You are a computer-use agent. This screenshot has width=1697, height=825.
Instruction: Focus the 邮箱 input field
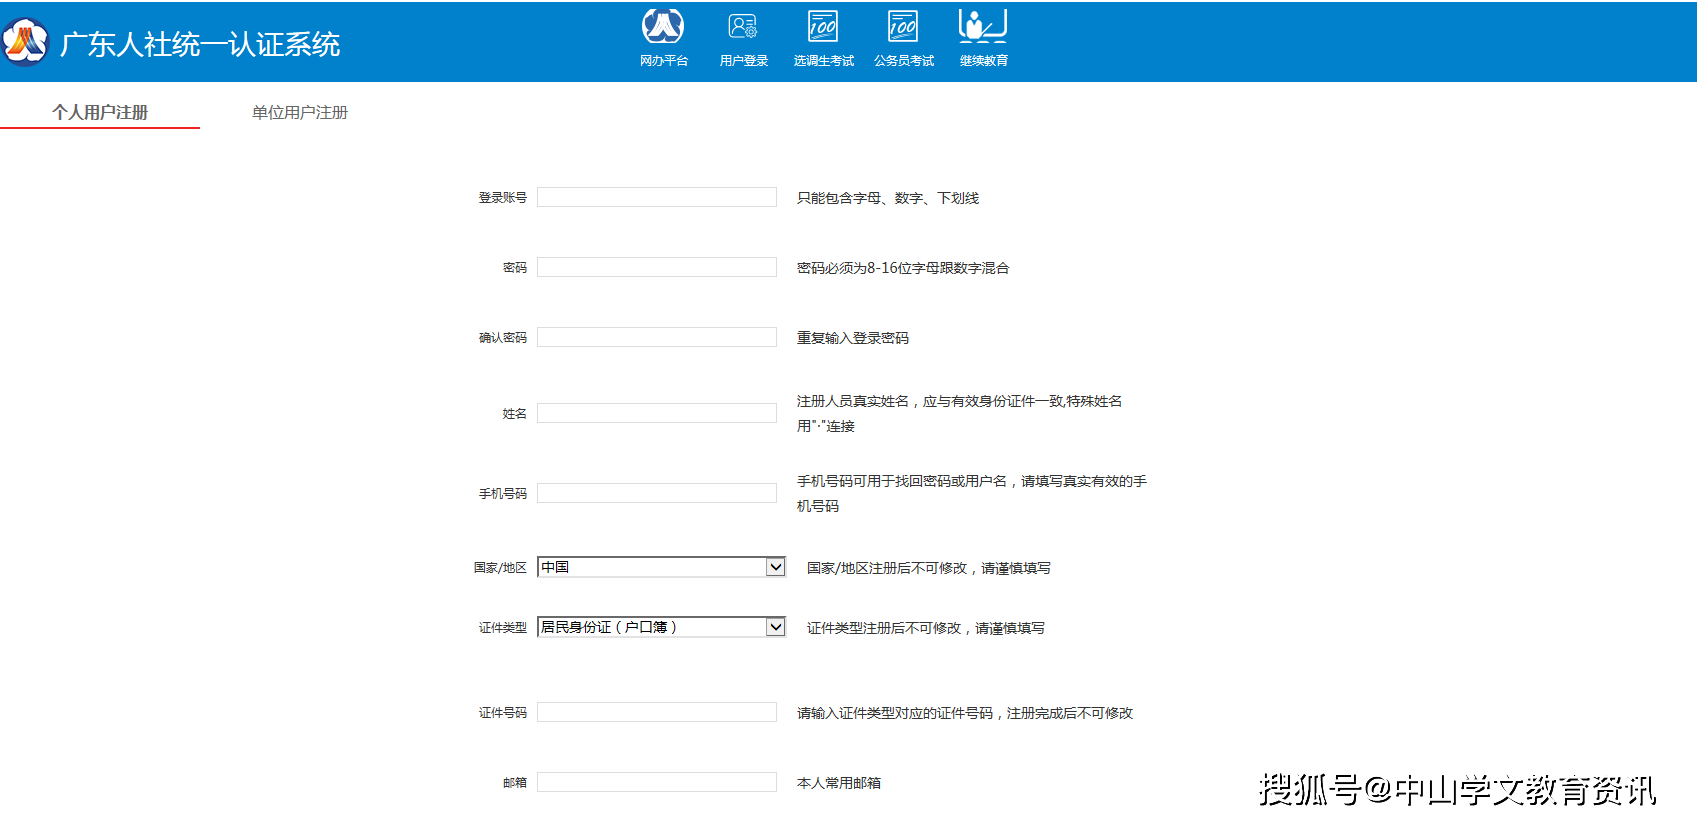[657, 782]
